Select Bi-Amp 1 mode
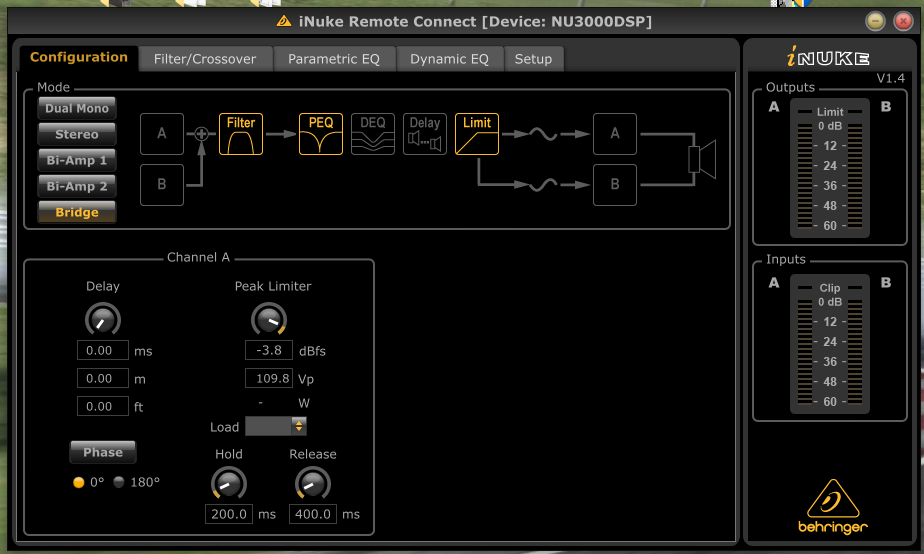This screenshot has width=924, height=554. [77, 160]
